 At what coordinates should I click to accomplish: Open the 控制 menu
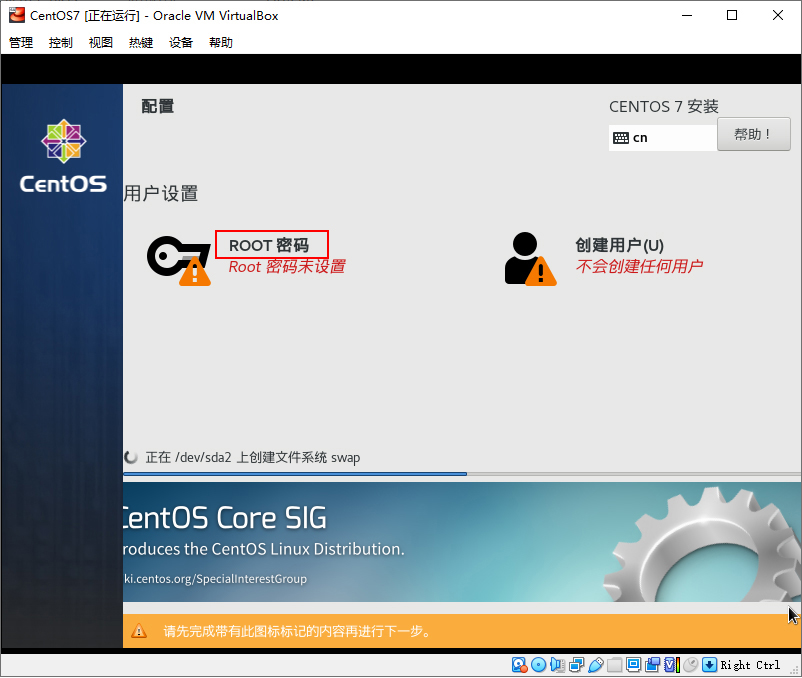59,42
